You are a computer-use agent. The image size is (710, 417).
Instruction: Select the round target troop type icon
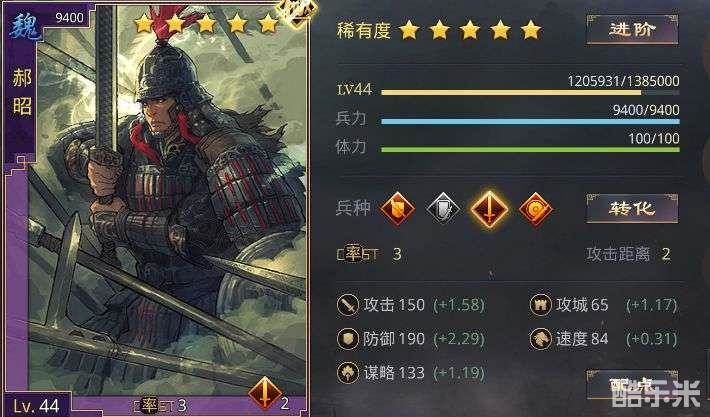click(x=536, y=209)
